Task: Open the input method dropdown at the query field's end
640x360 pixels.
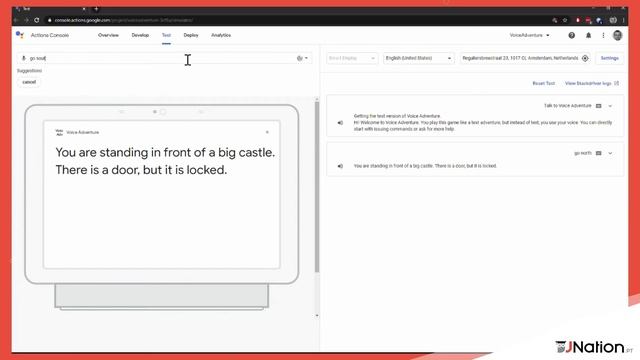Action: coord(302,58)
